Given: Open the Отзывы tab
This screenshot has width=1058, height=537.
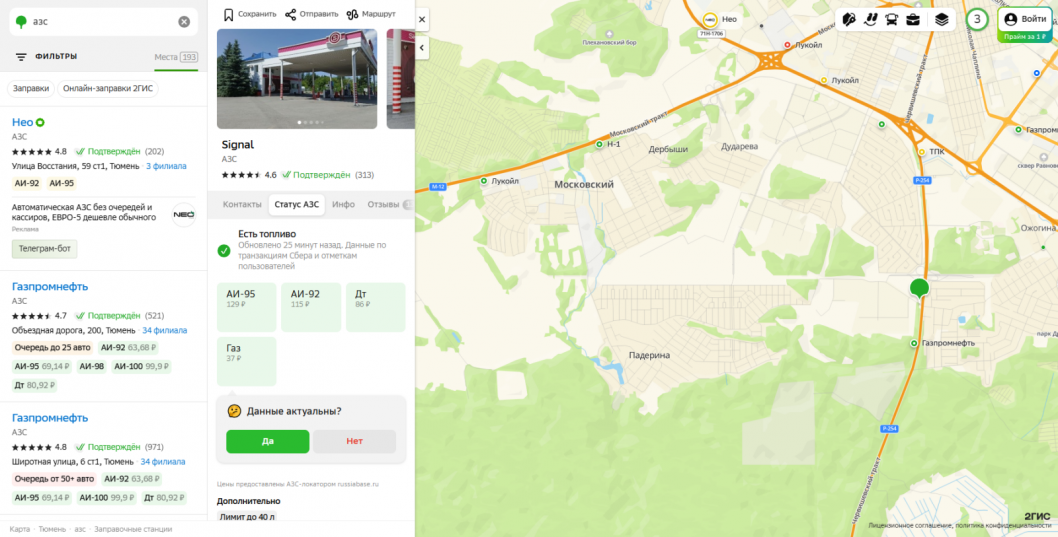Looking at the screenshot, I should pyautogui.click(x=383, y=204).
